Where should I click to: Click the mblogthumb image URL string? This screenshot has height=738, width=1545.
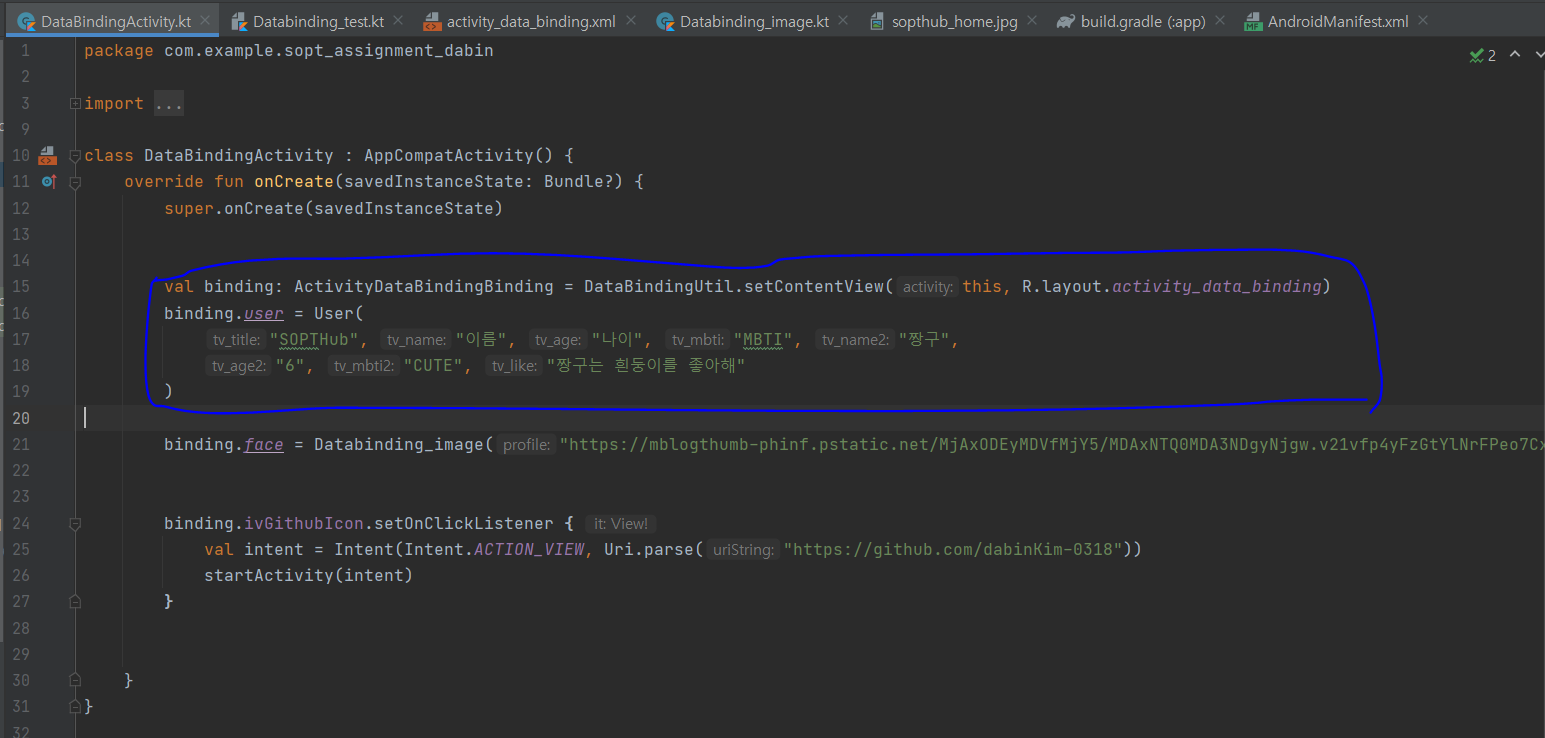click(1051, 444)
